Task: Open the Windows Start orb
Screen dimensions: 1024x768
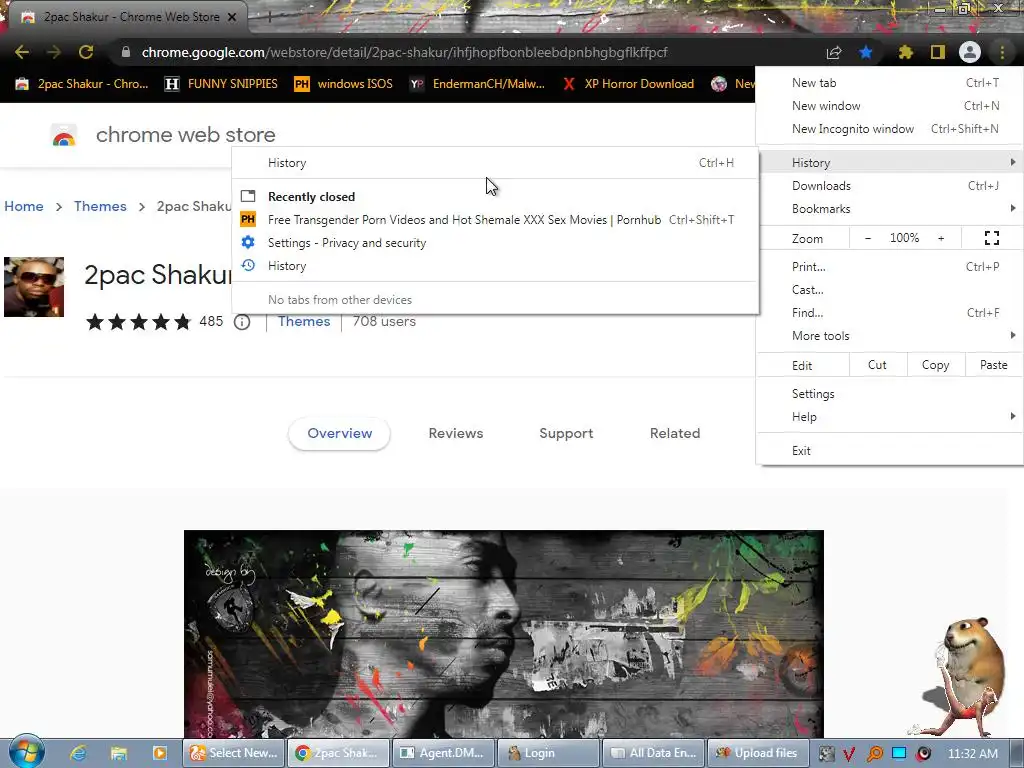Action: coord(26,752)
